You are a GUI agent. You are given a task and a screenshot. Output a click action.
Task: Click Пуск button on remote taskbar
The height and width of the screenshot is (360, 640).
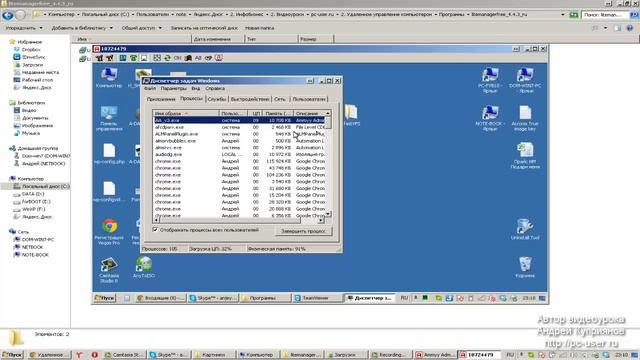click(105, 298)
